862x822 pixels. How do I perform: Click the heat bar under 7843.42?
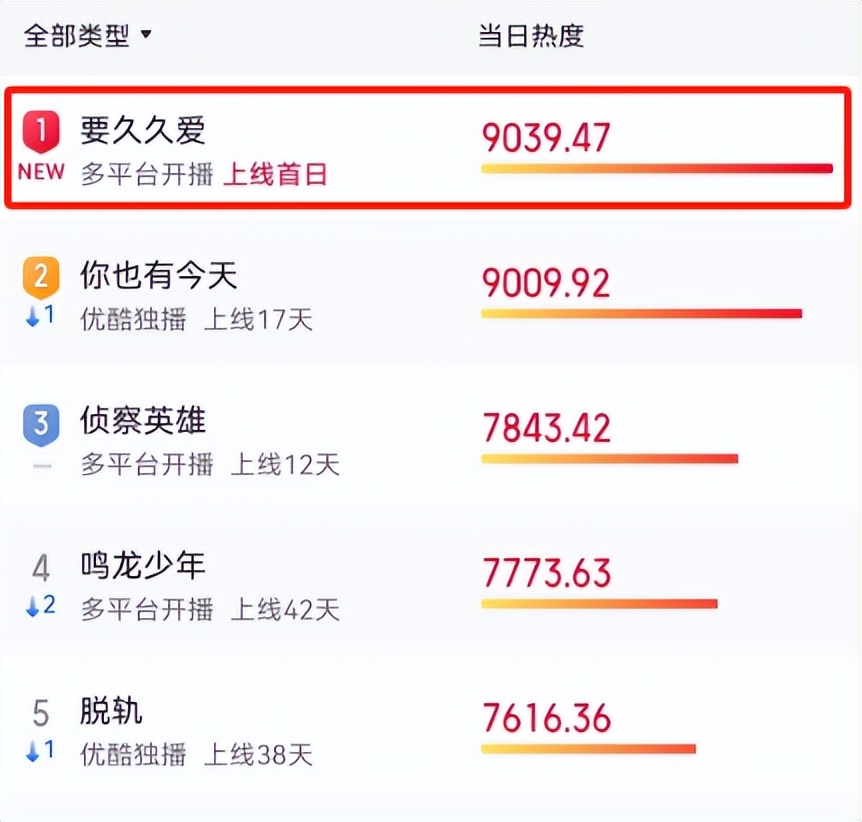[610, 459]
